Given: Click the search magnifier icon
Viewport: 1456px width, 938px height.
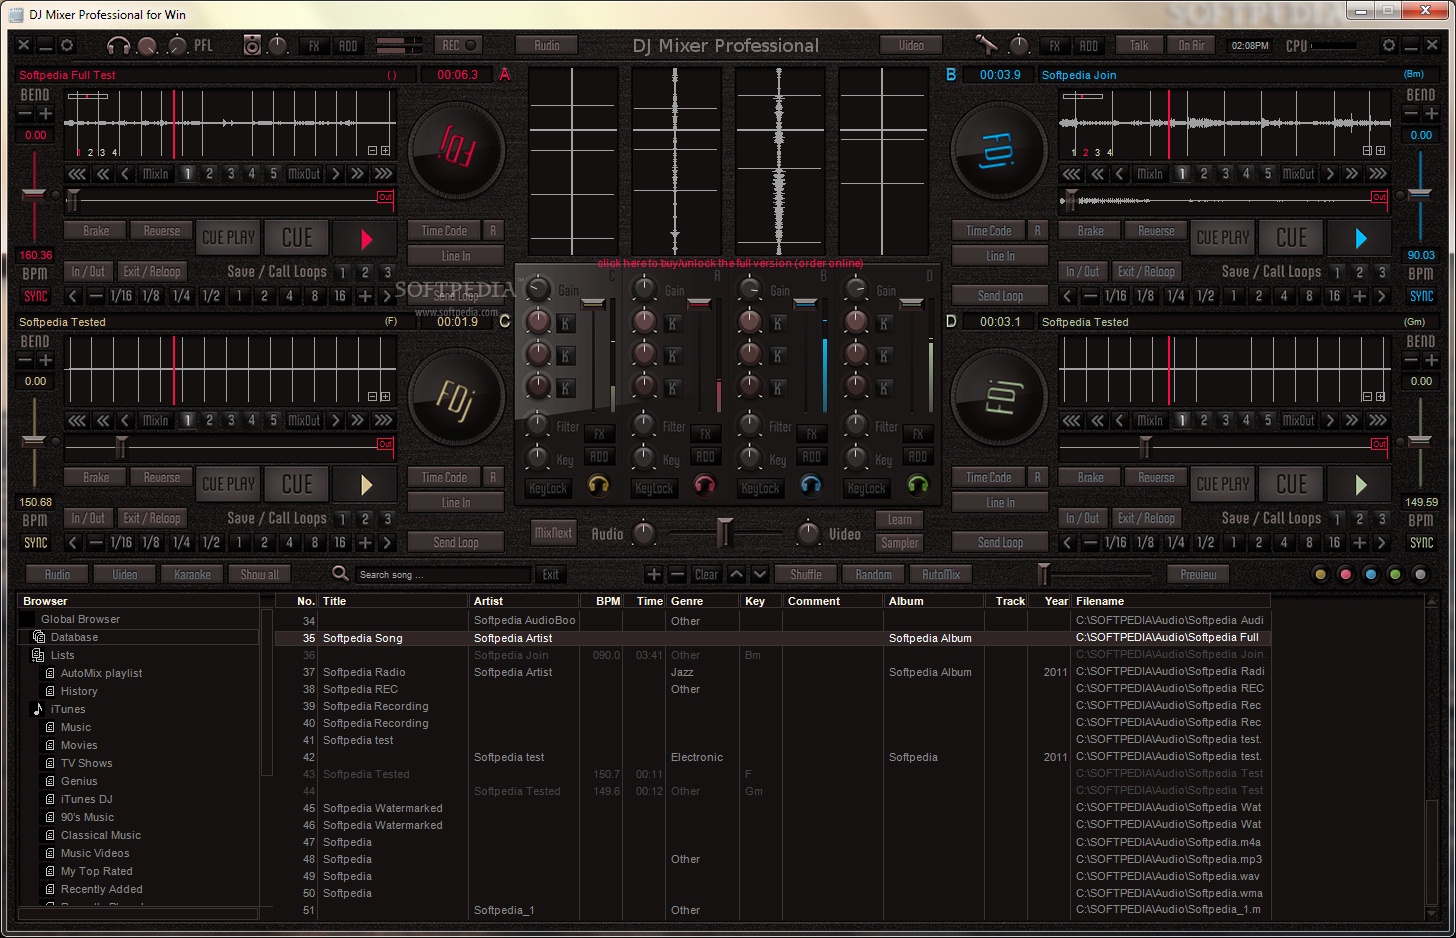Looking at the screenshot, I should click(340, 574).
